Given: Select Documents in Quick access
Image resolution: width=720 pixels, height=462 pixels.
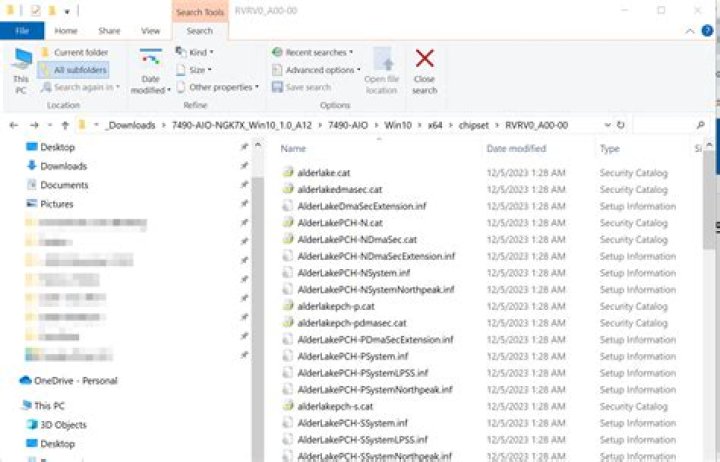Looking at the screenshot, I should [x=64, y=185].
